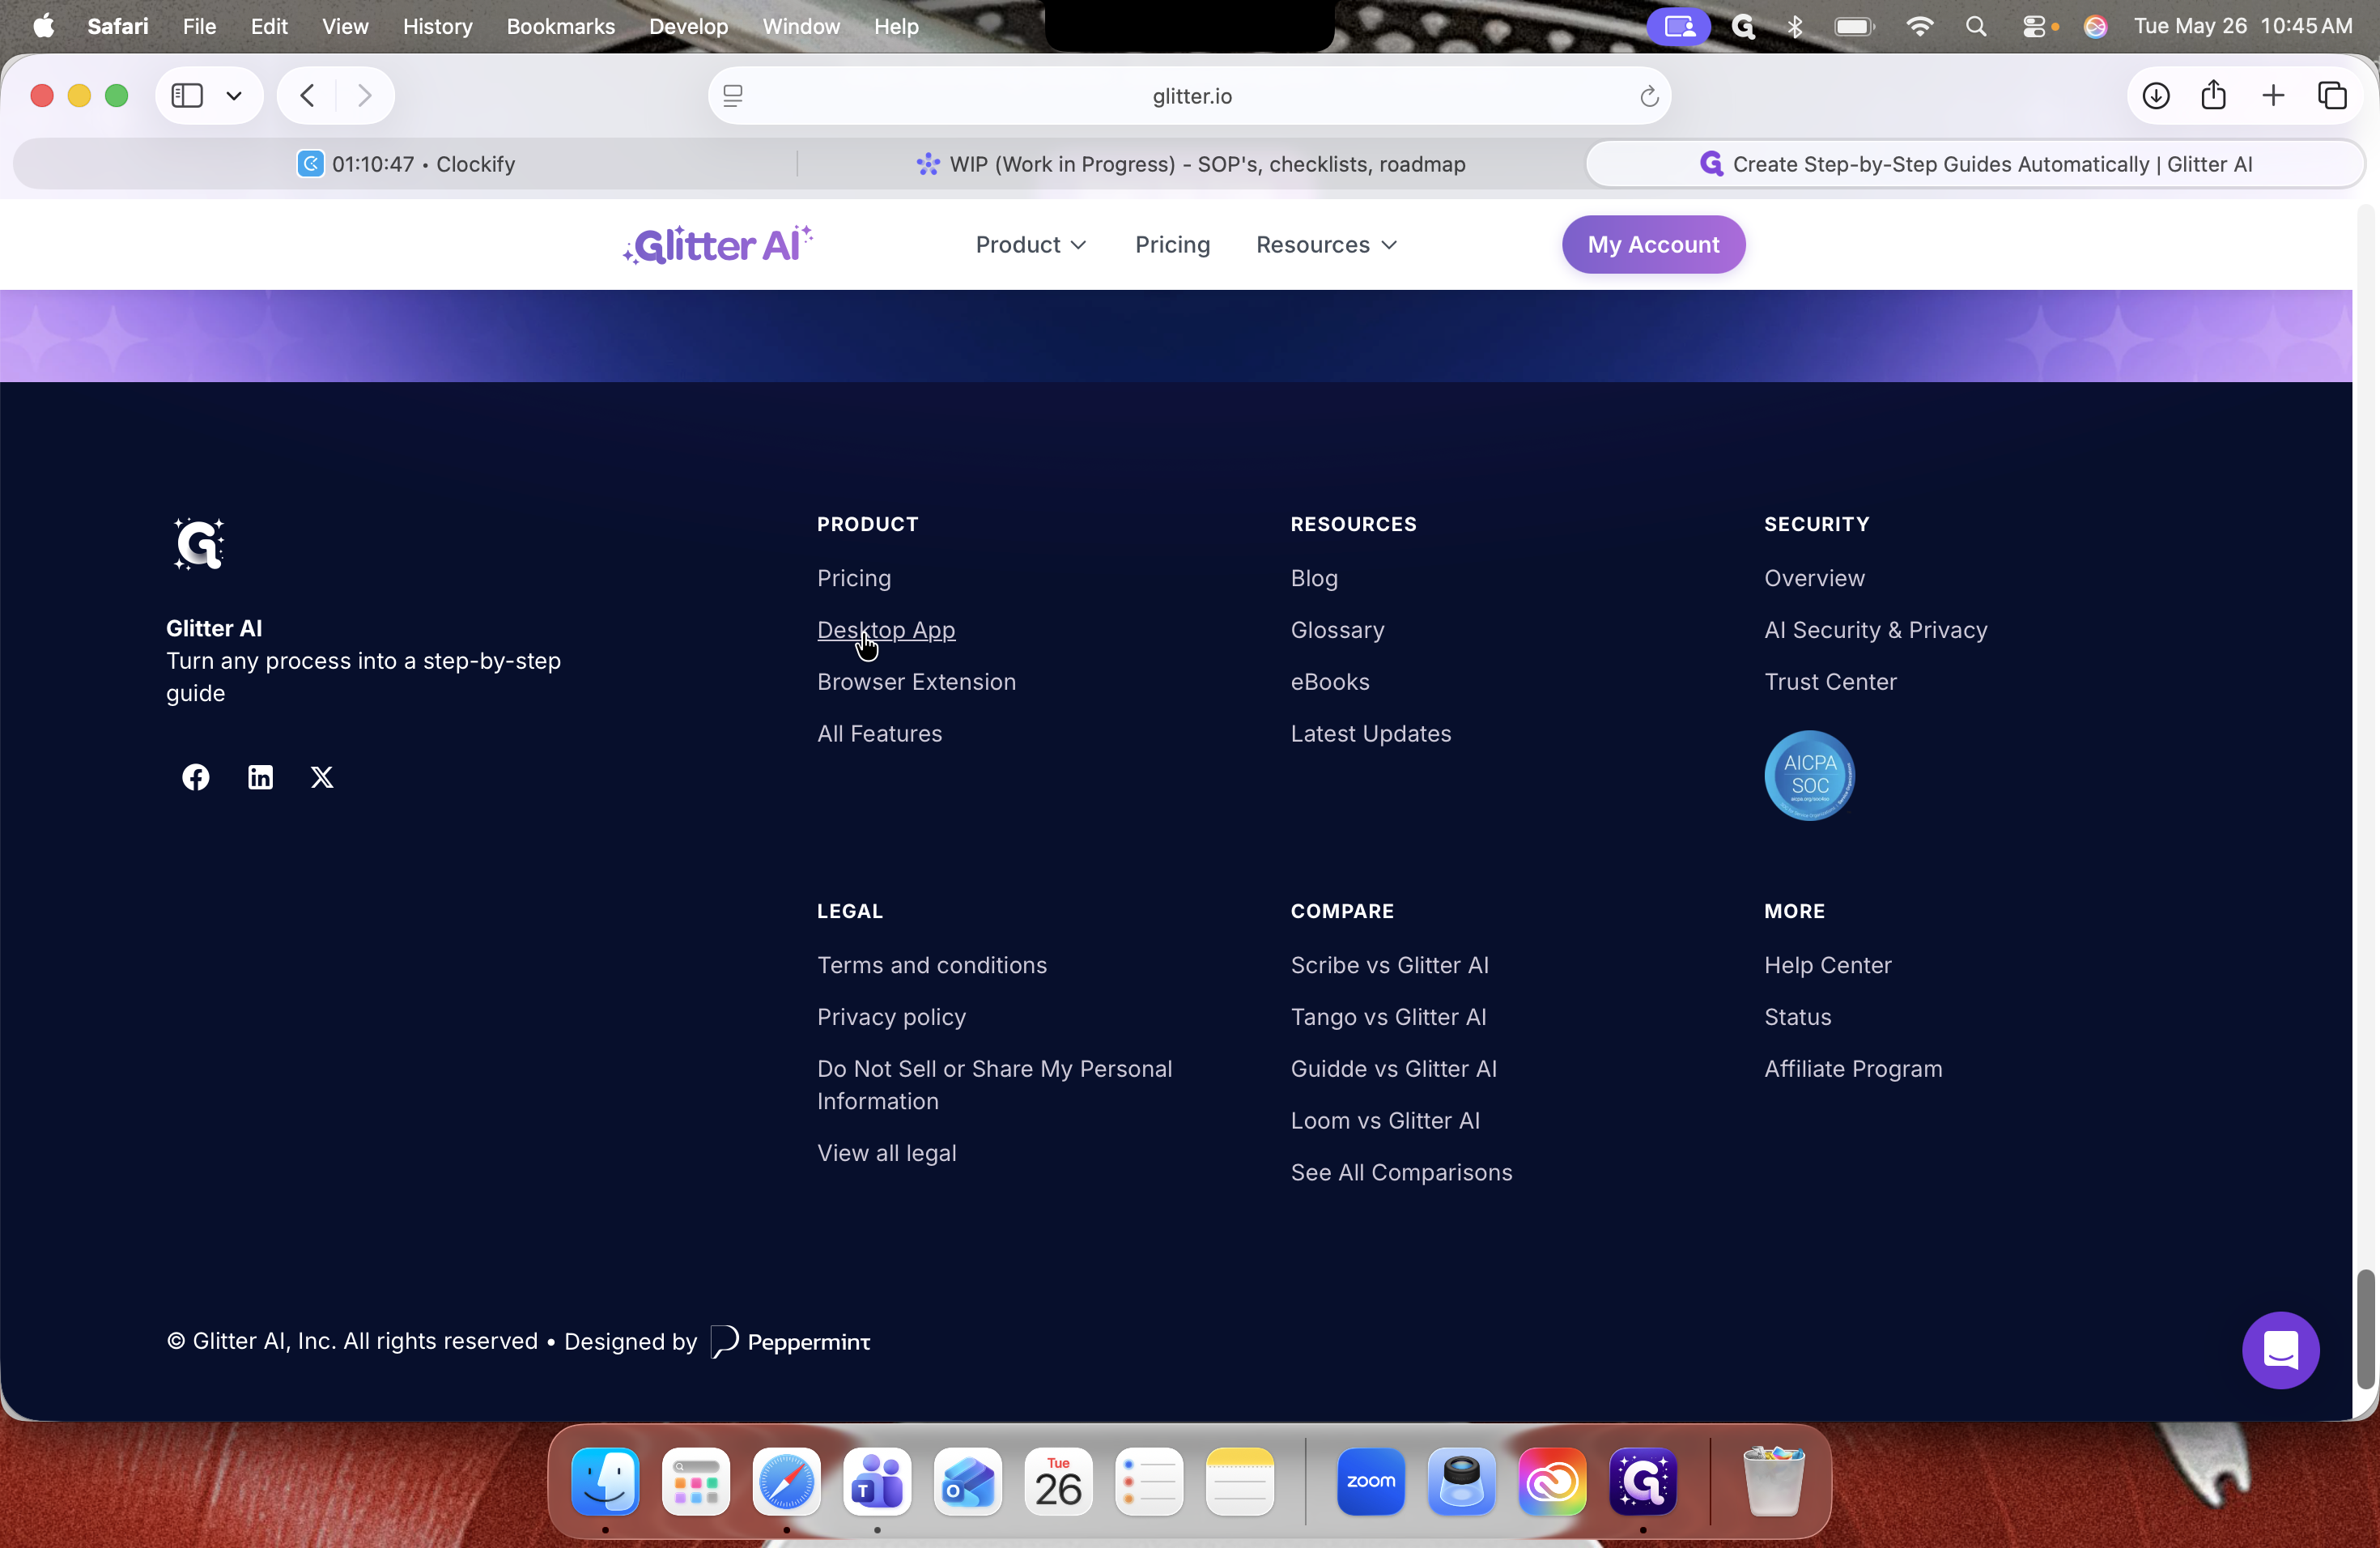Open Terms and conditions link
This screenshot has height=1548, width=2380.
pyautogui.click(x=931, y=965)
